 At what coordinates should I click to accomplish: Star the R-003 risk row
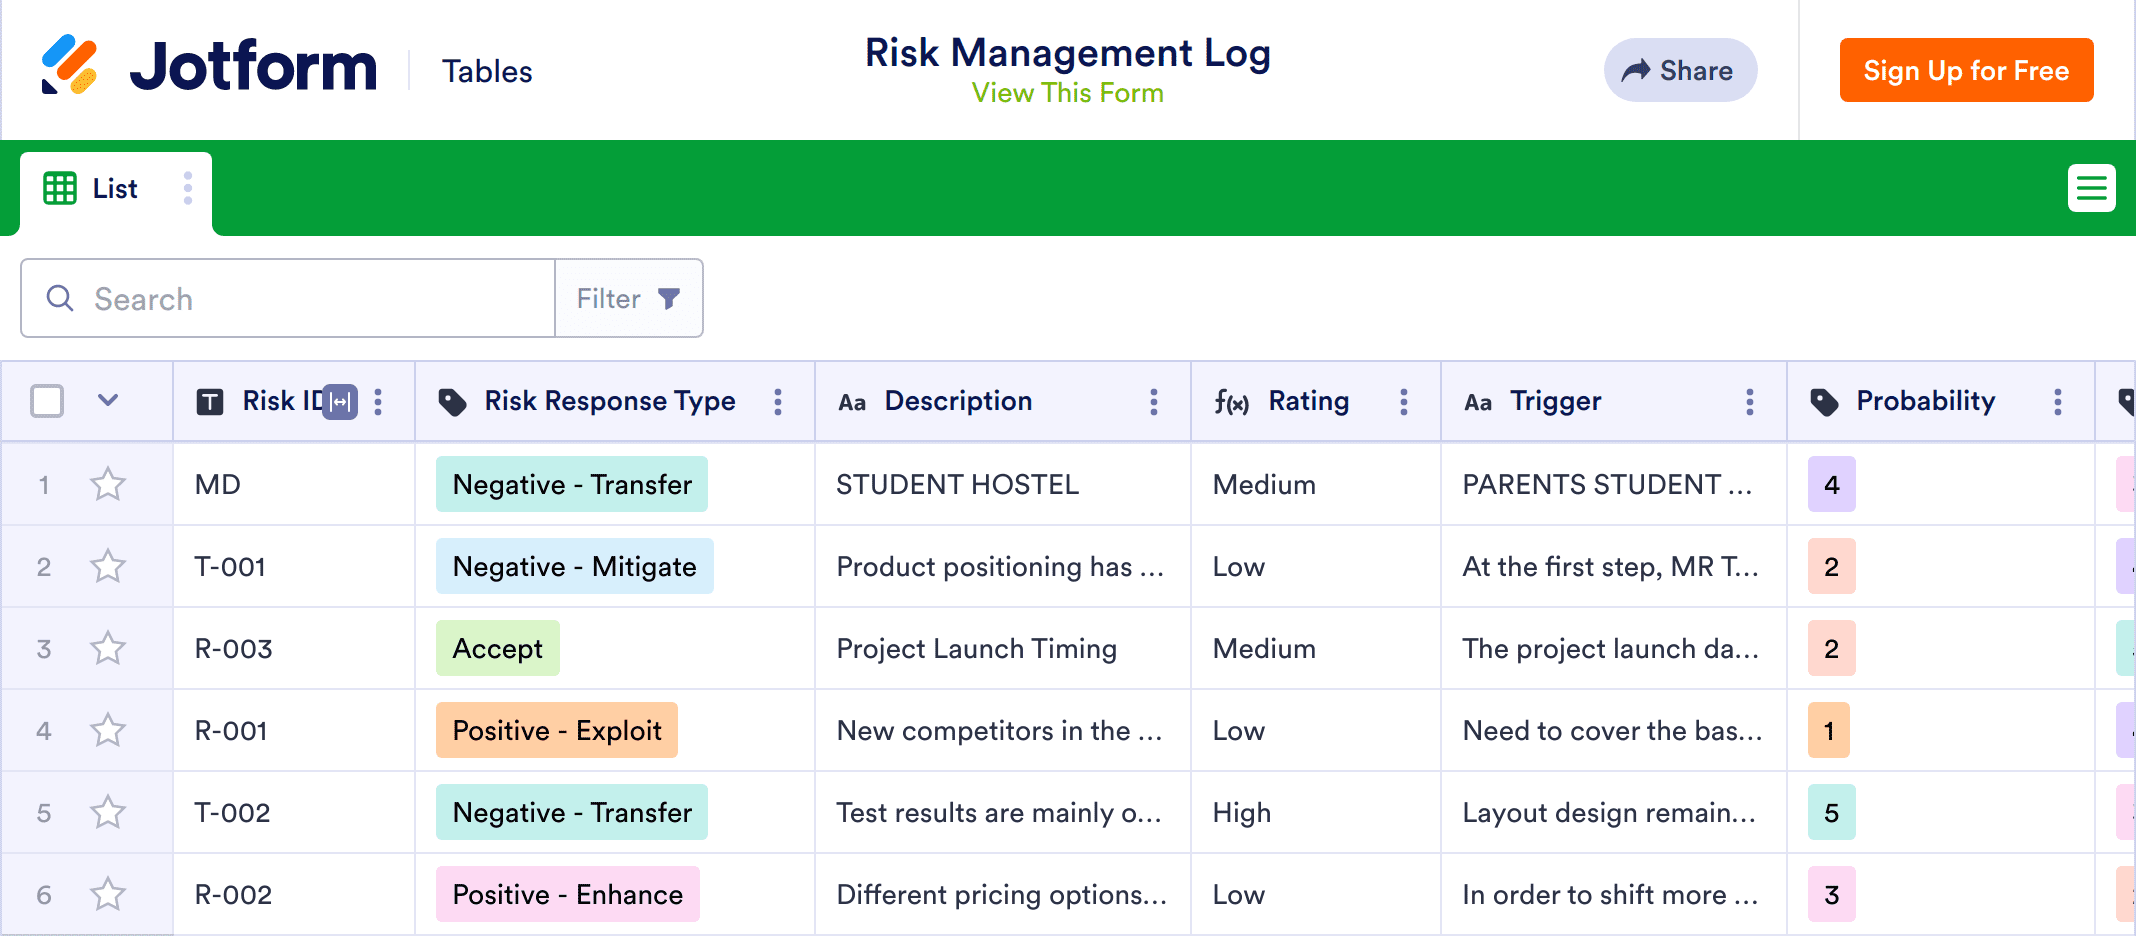click(108, 649)
